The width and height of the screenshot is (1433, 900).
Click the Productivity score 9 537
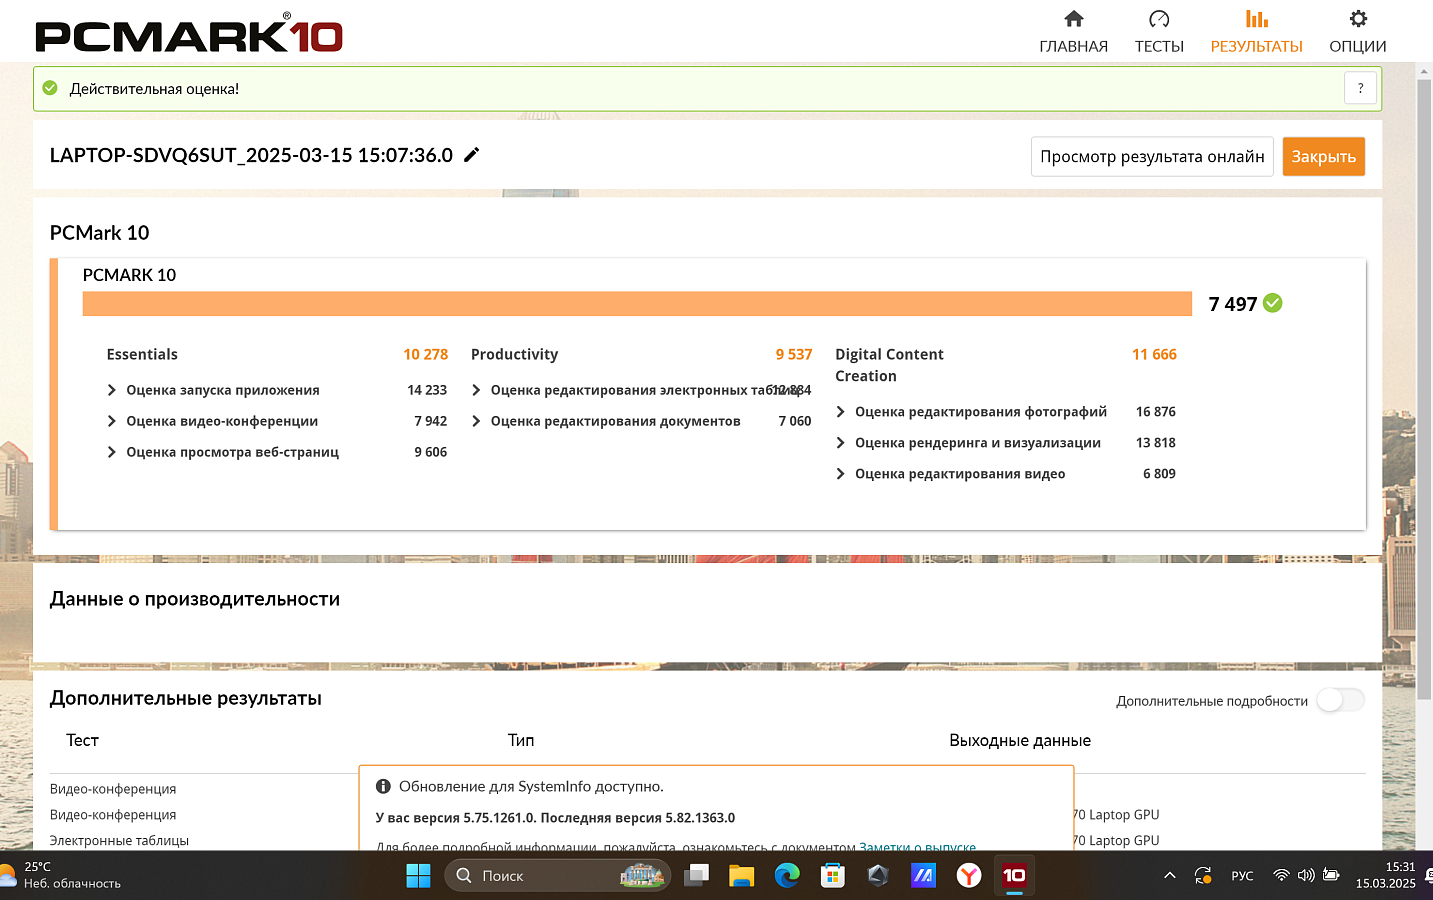pyautogui.click(x=793, y=354)
